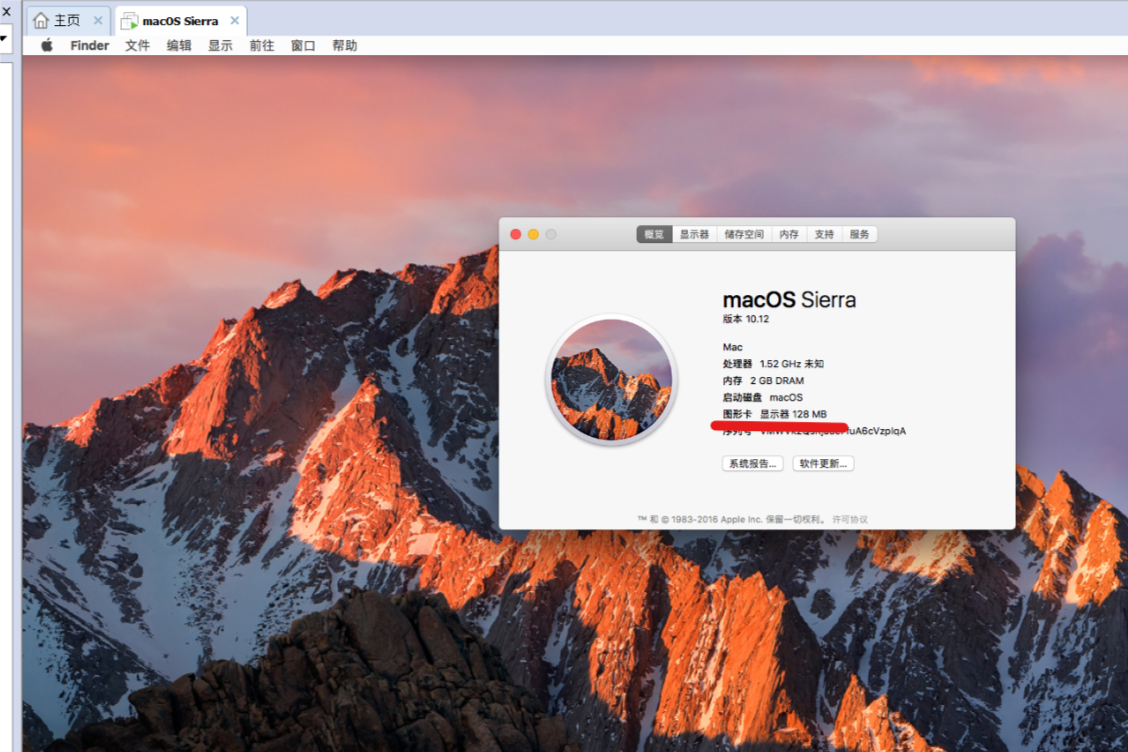Switch to the 服务 tab
The image size is (1128, 752).
(859, 235)
